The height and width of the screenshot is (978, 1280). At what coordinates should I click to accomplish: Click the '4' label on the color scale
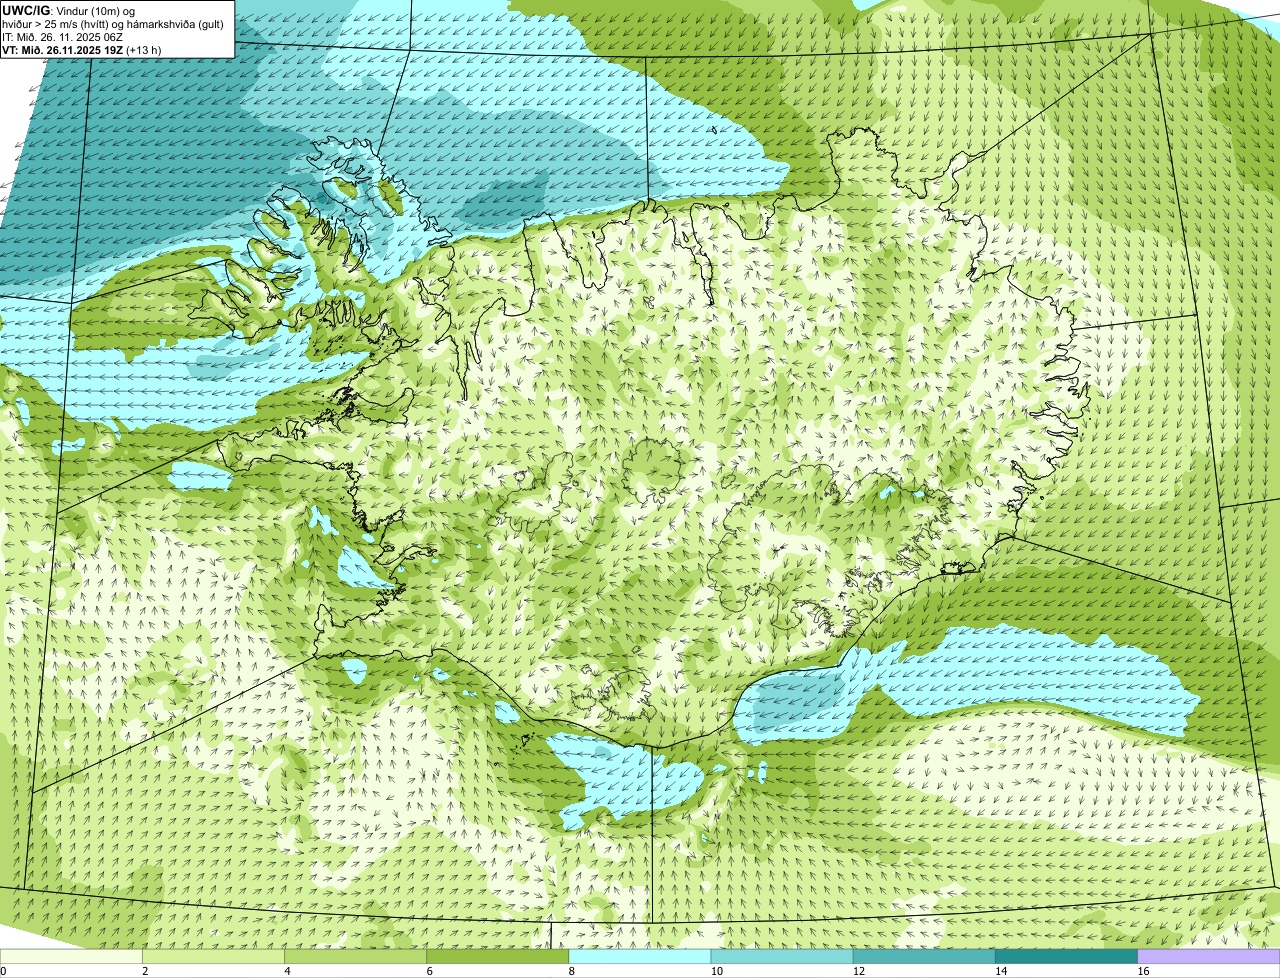[x=287, y=971]
